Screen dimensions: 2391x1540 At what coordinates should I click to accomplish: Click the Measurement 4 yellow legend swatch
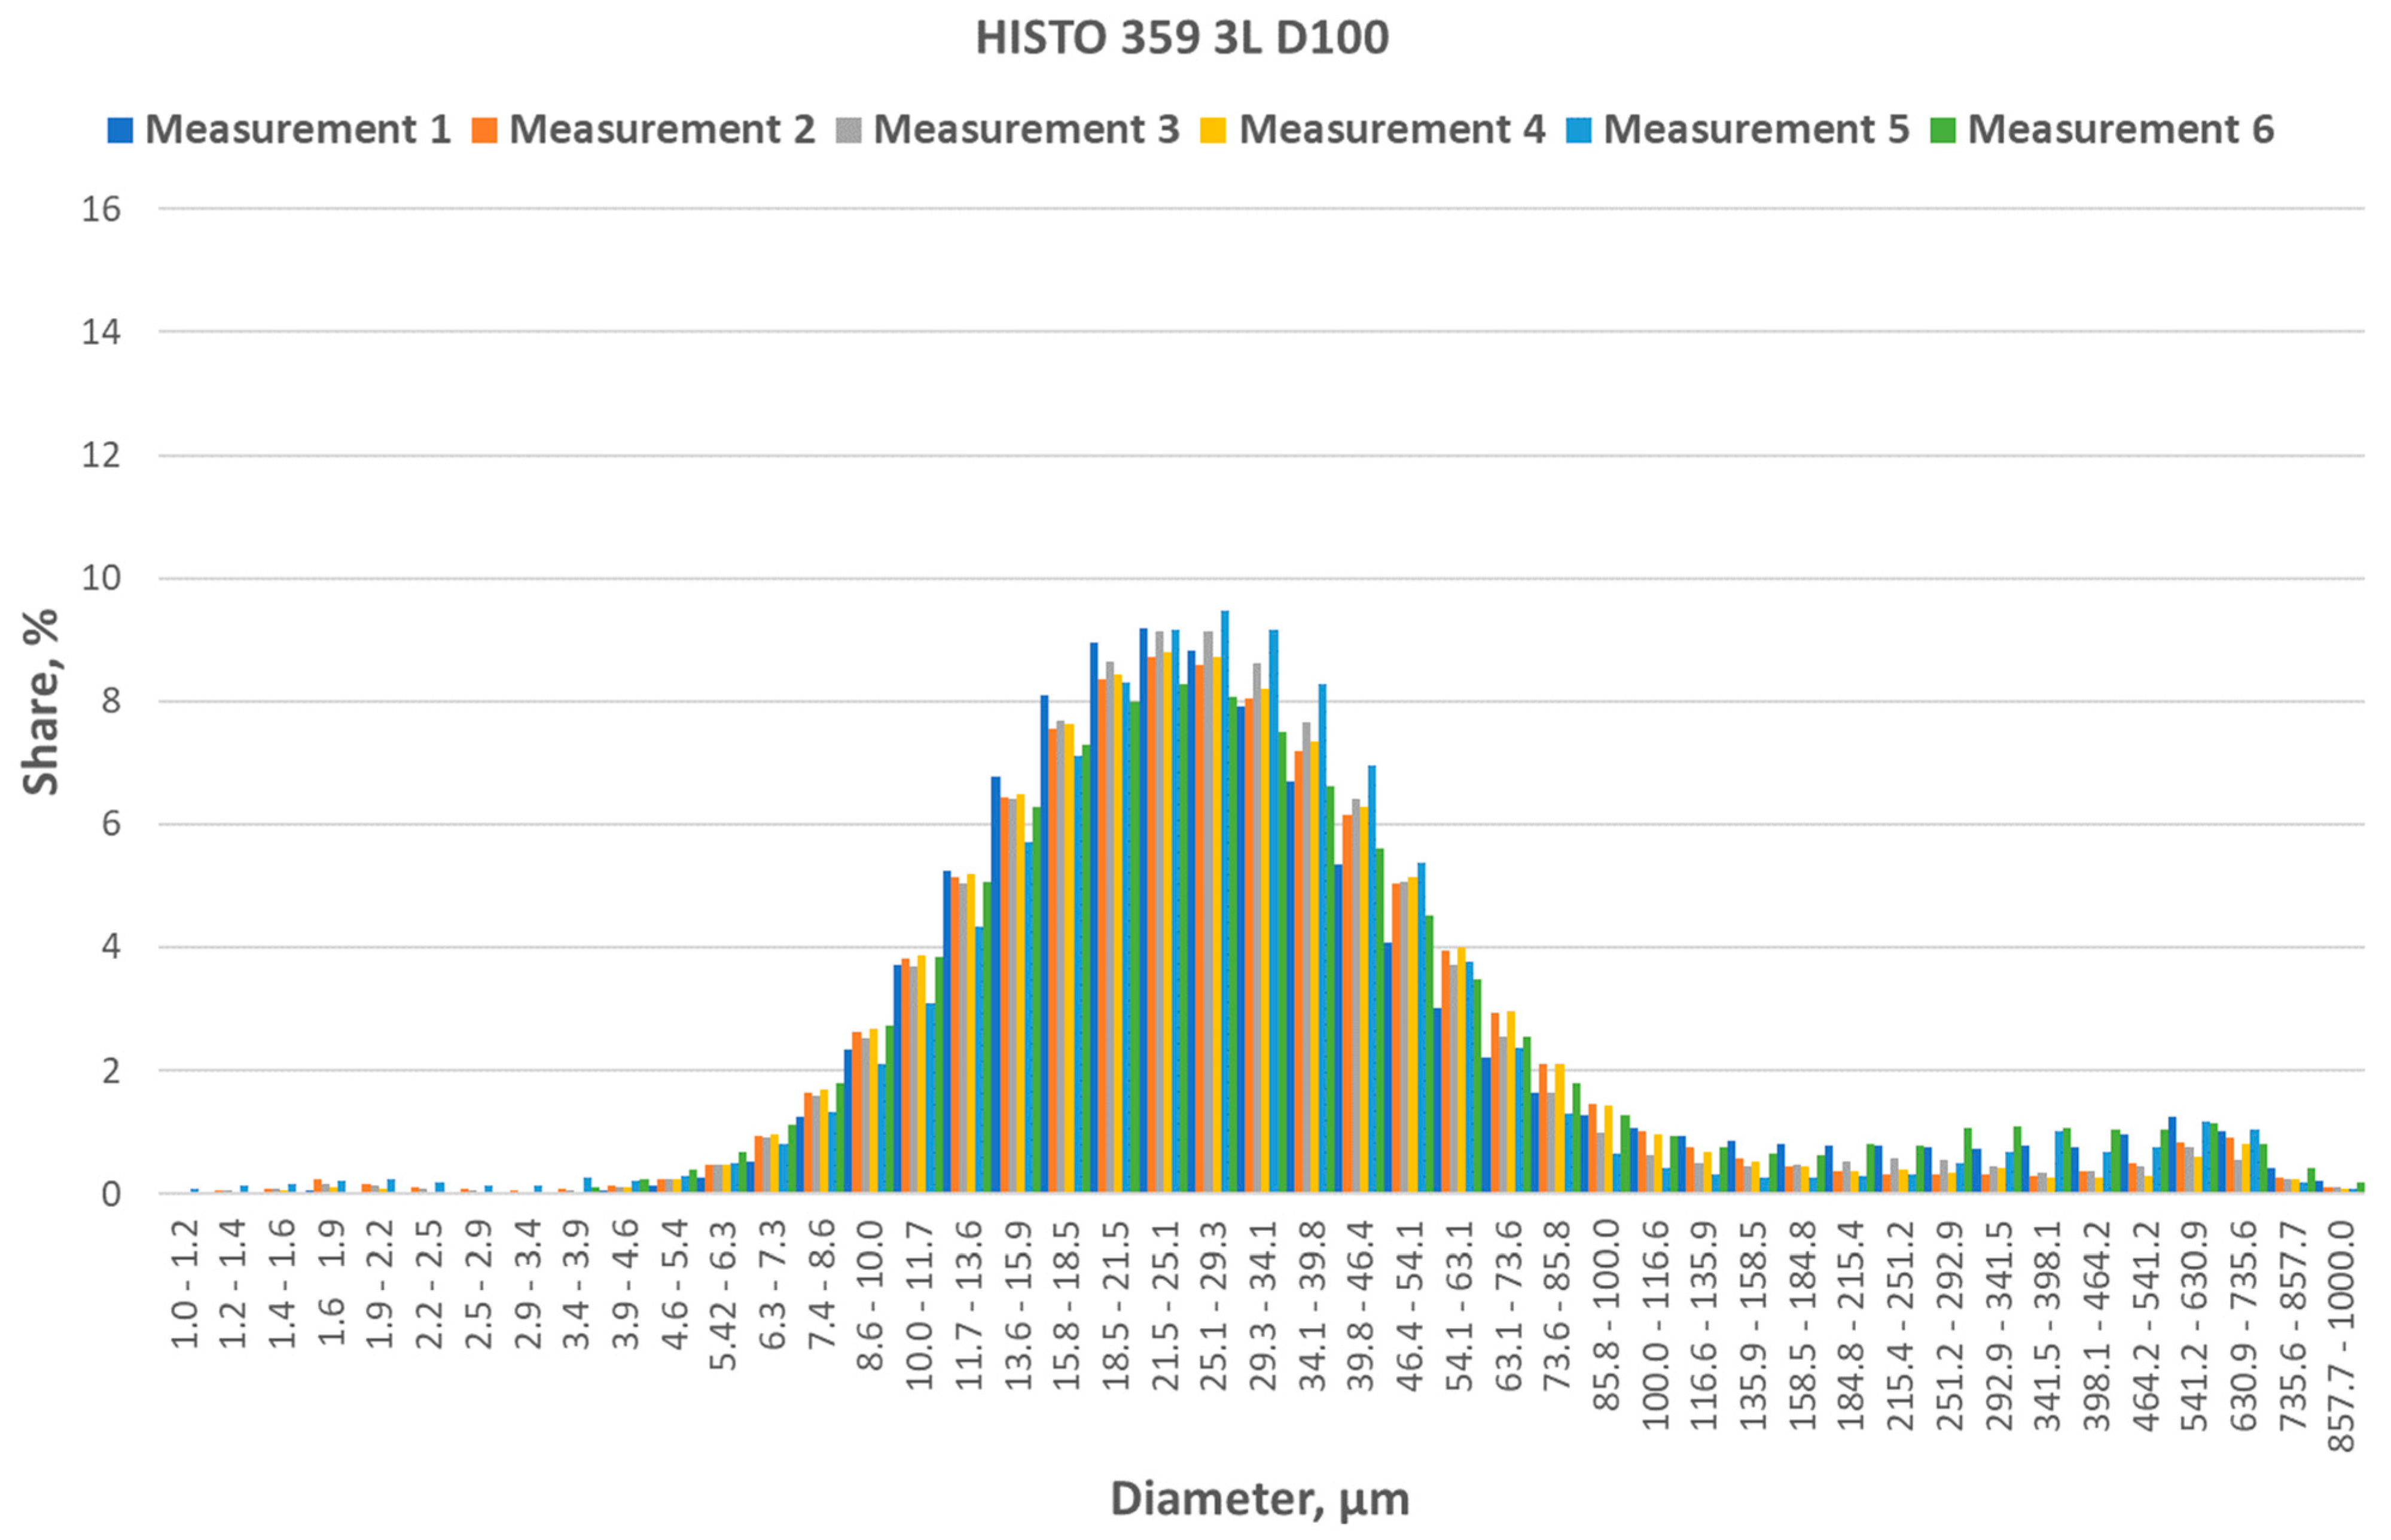point(1214,130)
